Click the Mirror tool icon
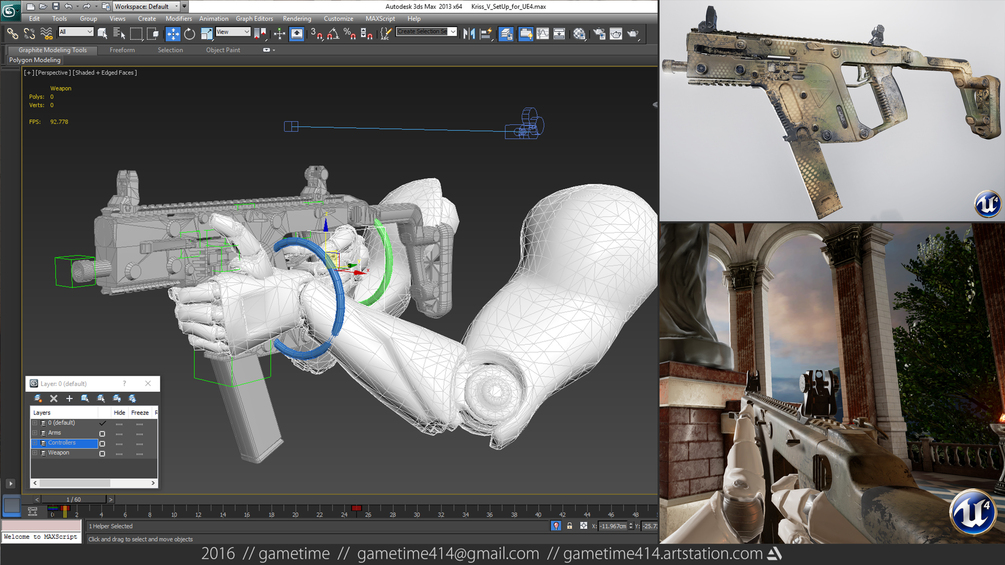The image size is (1005, 565). pyautogui.click(x=469, y=33)
